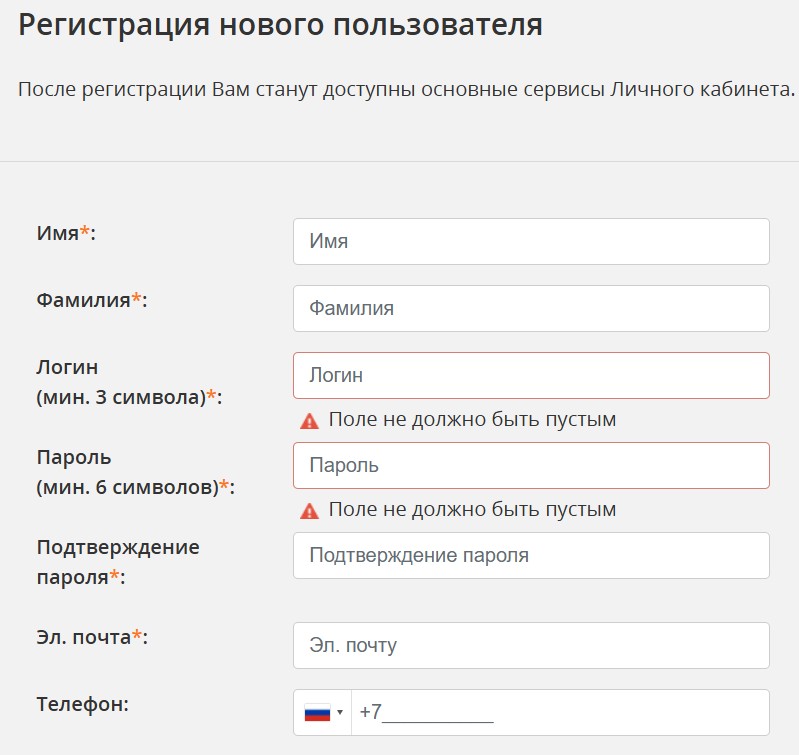The height and width of the screenshot is (755, 799).
Task: Click the Имя input field
Action: pyautogui.click(x=531, y=241)
